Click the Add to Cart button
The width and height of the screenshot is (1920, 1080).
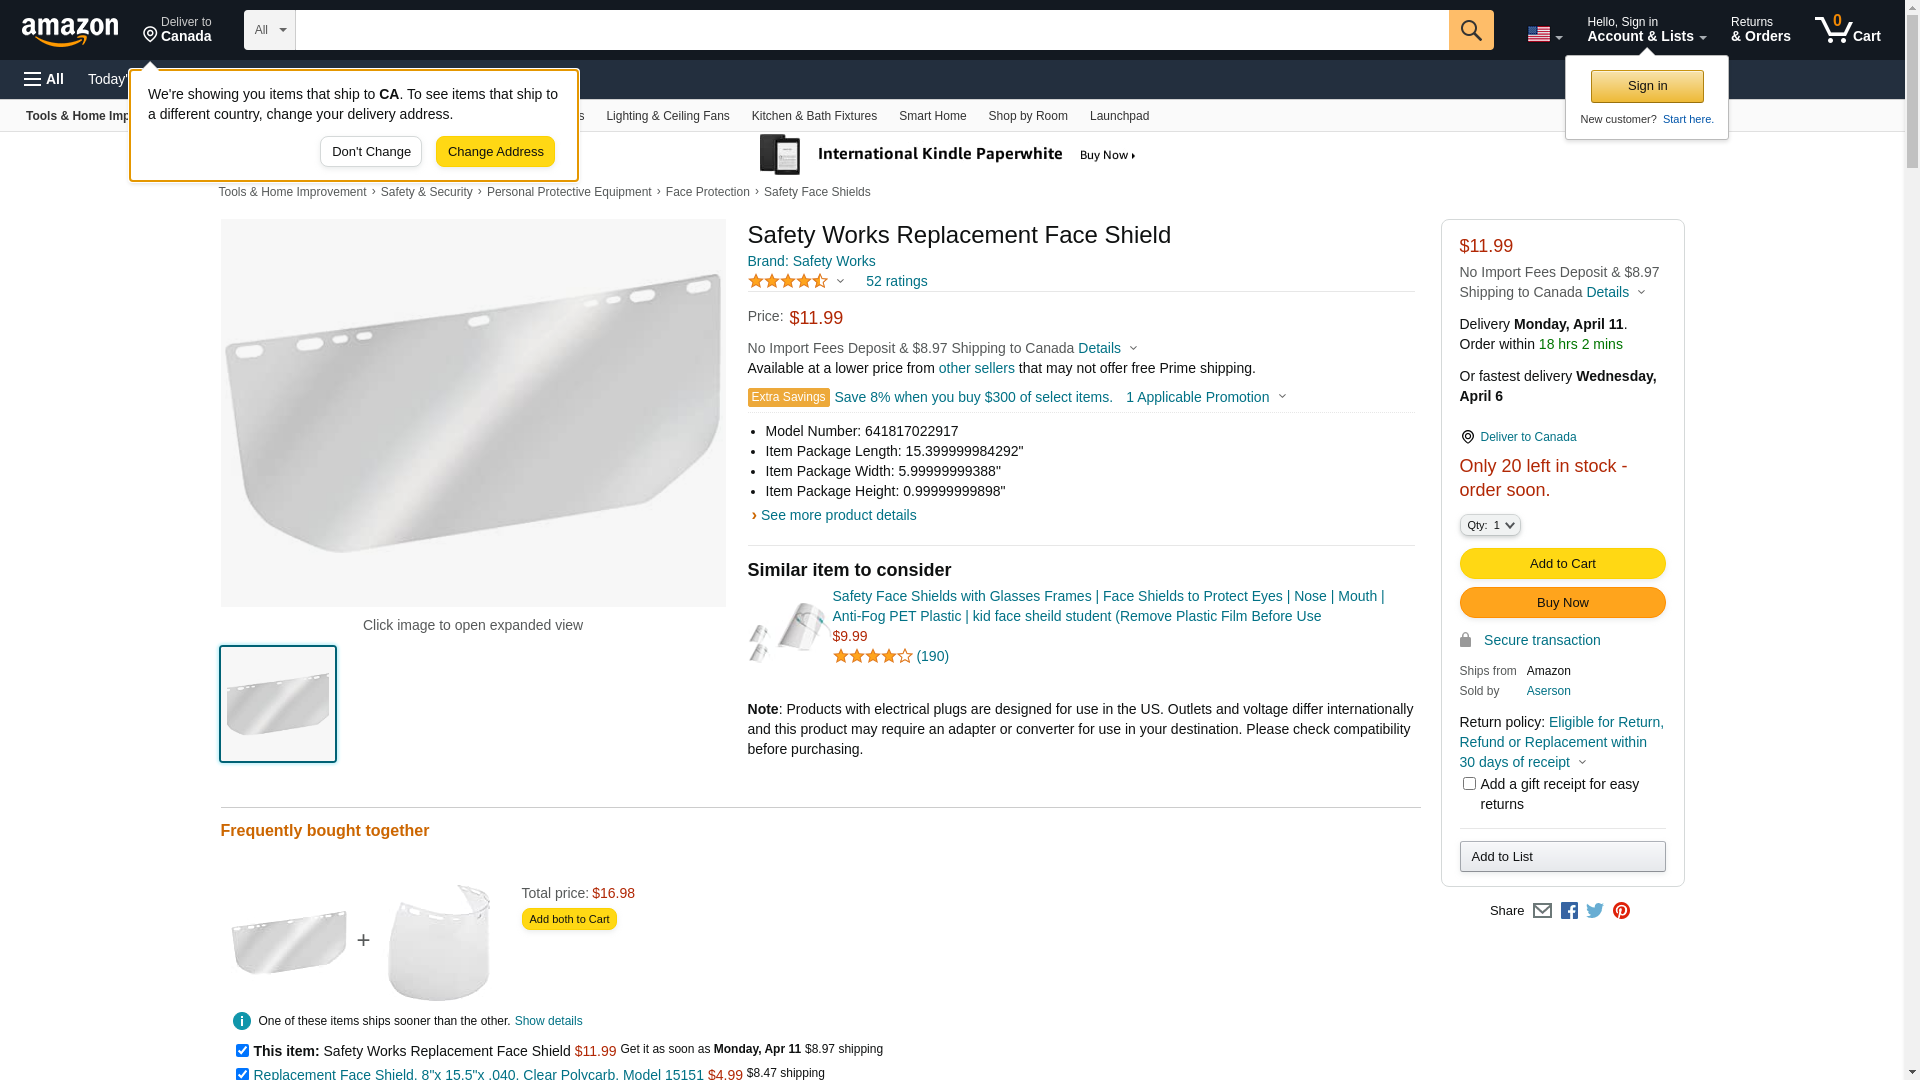[1562, 564]
